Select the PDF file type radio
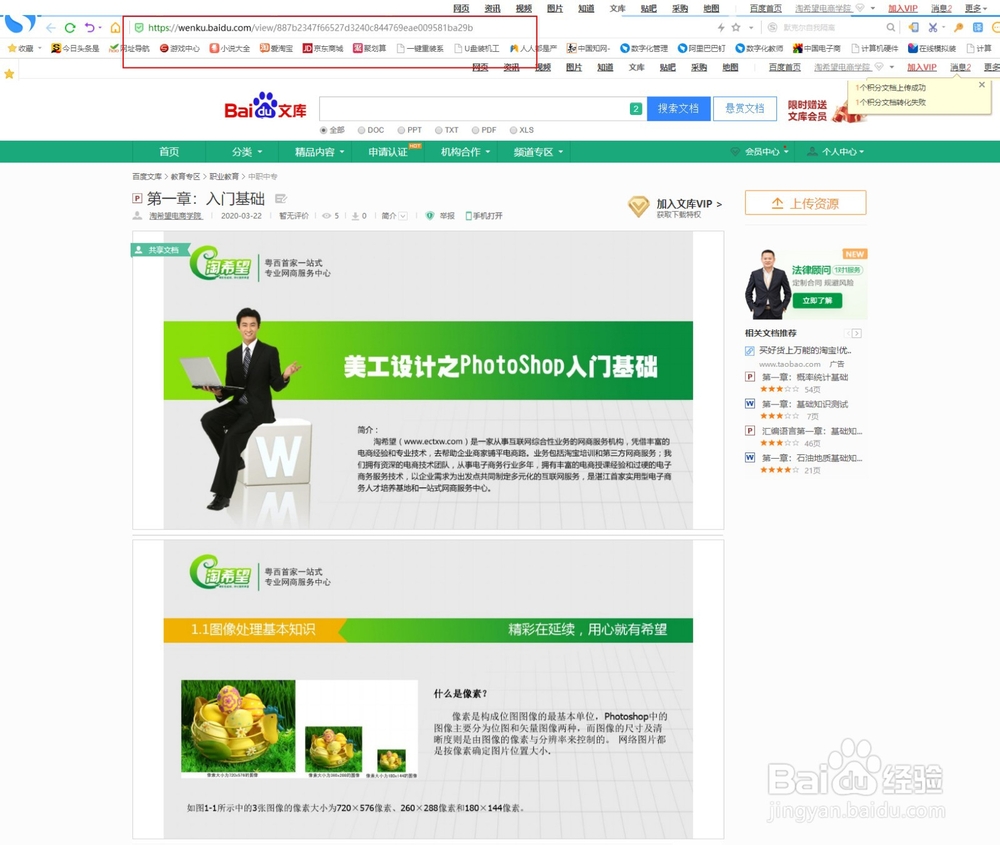 (475, 130)
